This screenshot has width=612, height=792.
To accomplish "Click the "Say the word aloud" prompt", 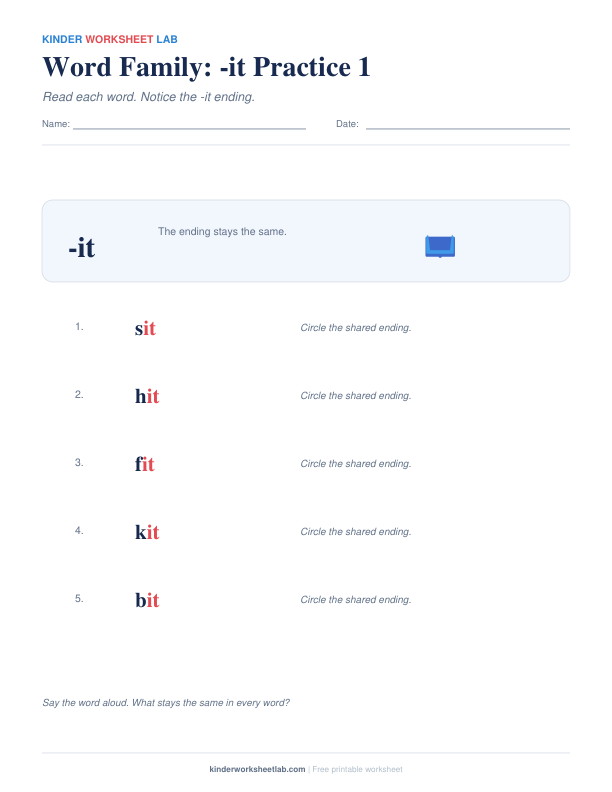I will click(166, 703).
